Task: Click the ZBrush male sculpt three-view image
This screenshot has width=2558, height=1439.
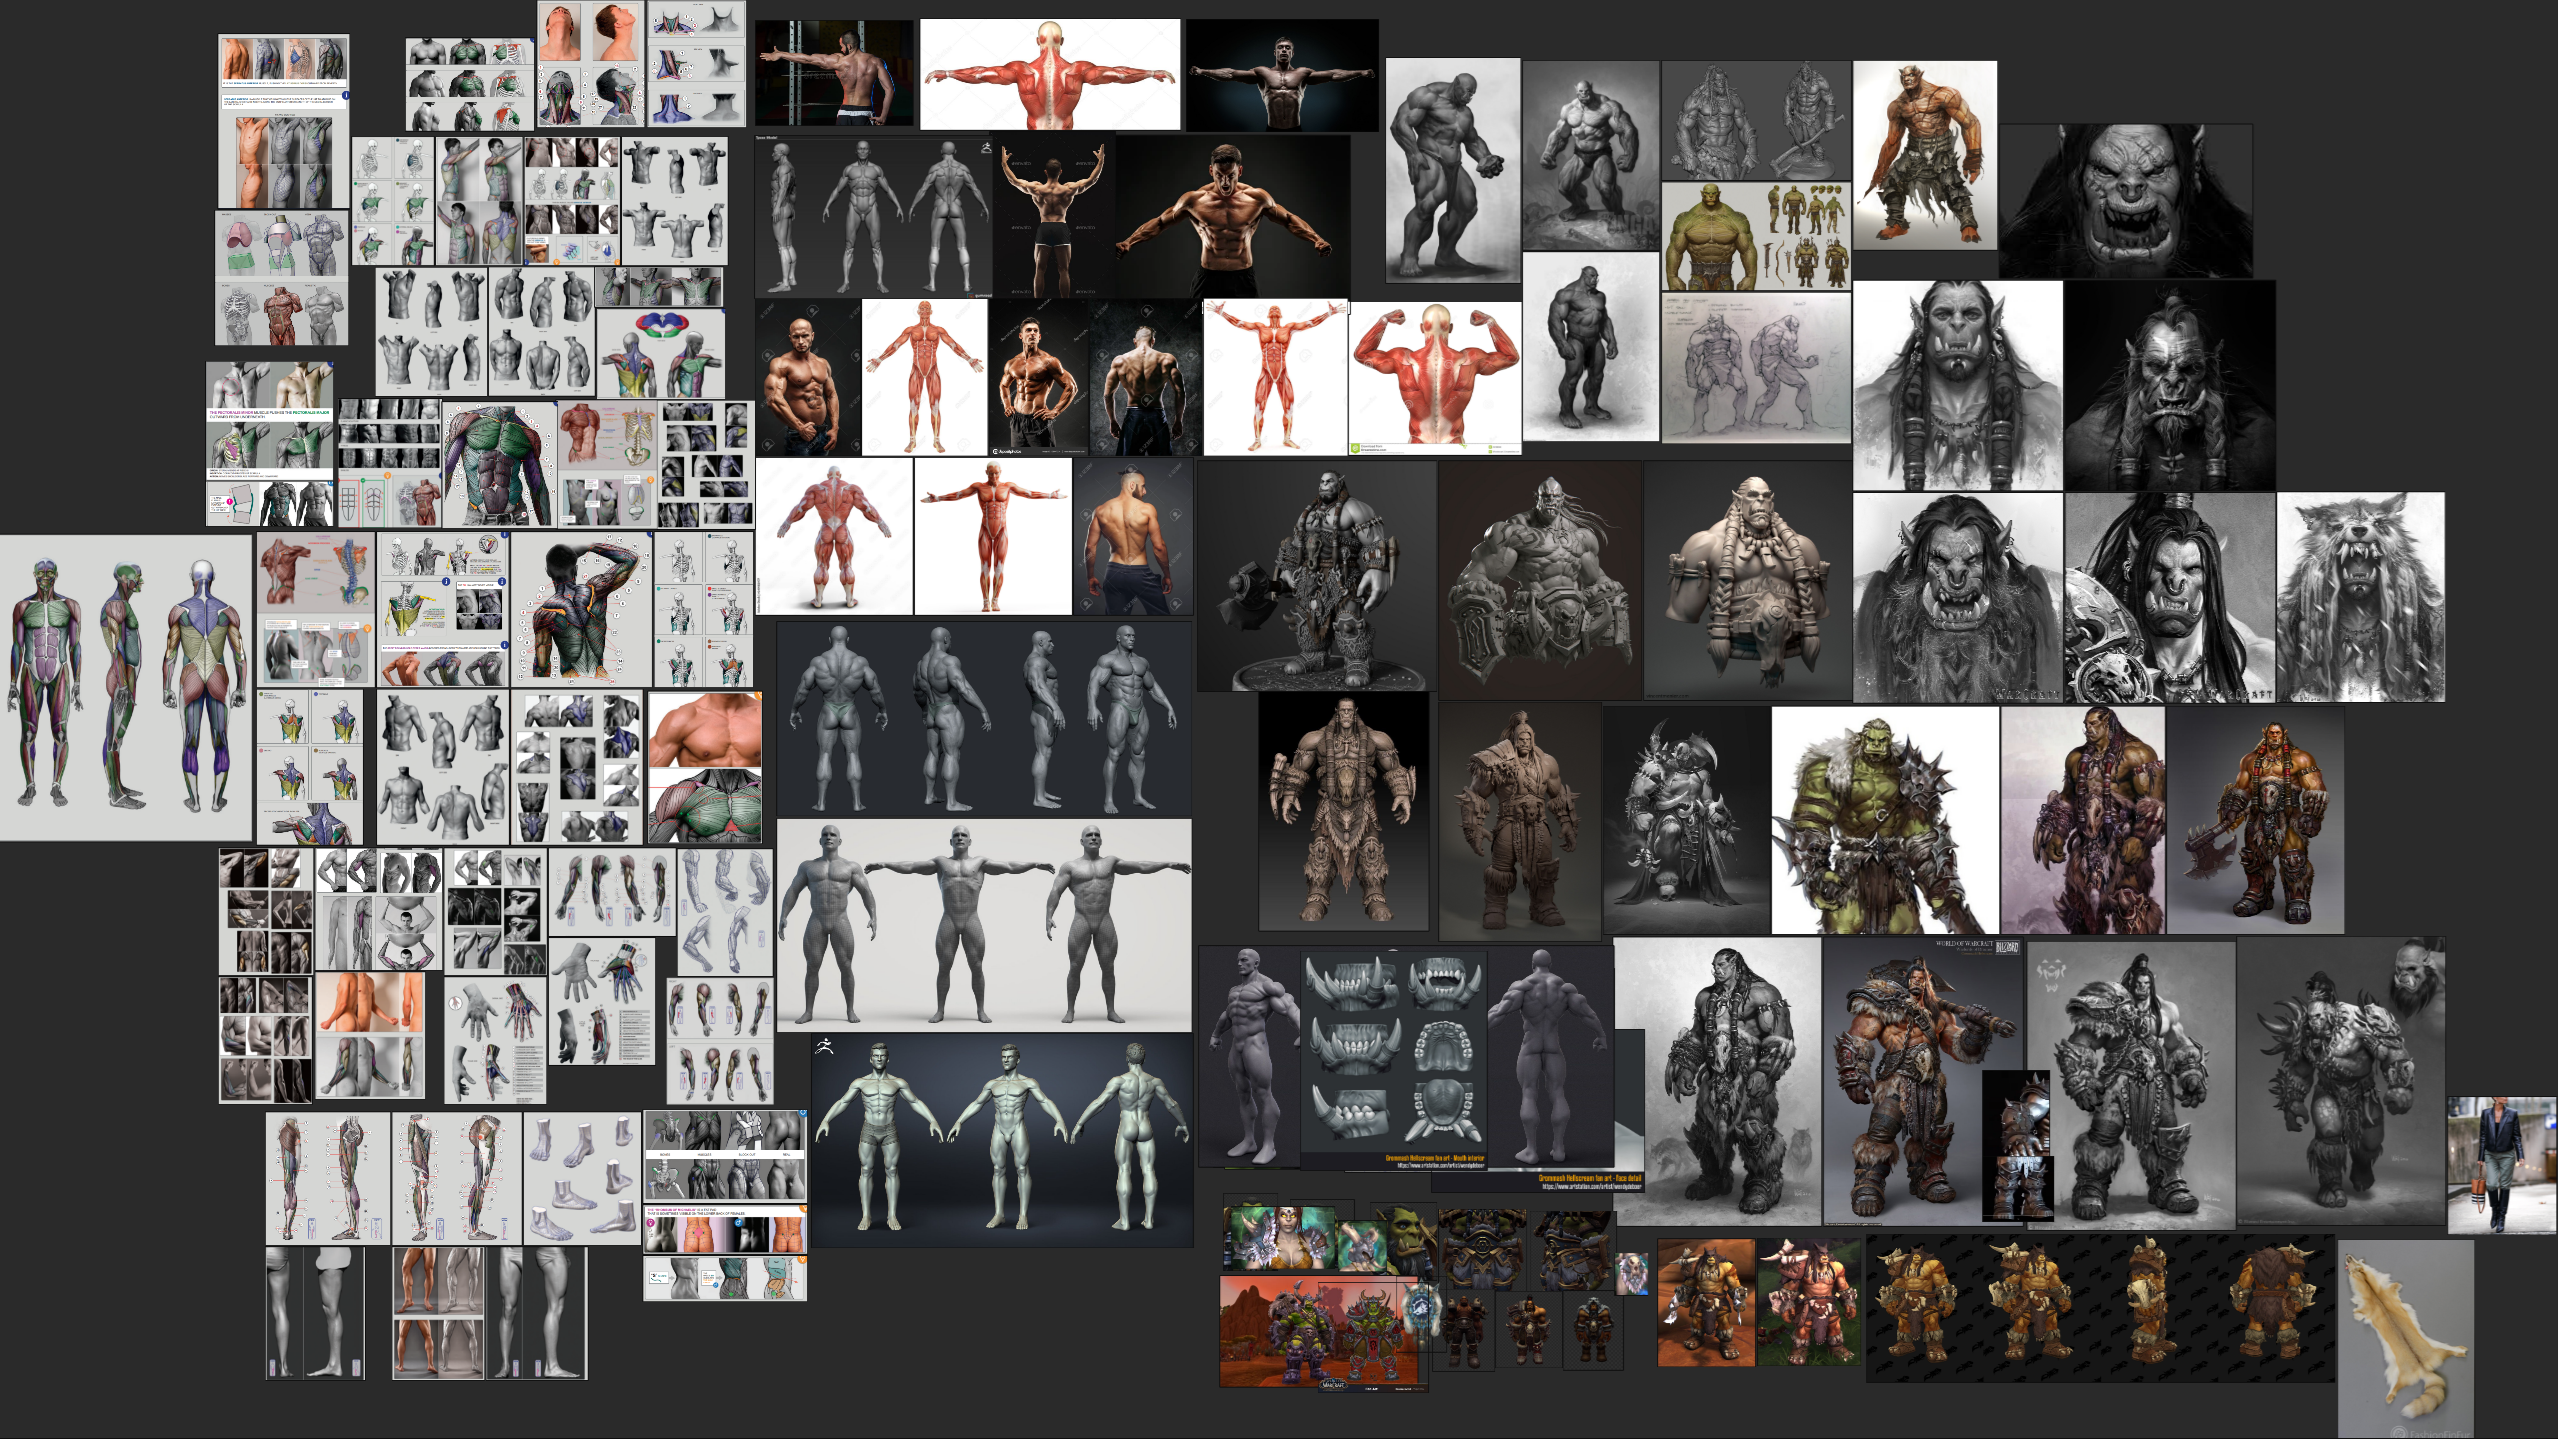Action: pyautogui.click(x=1001, y=1140)
